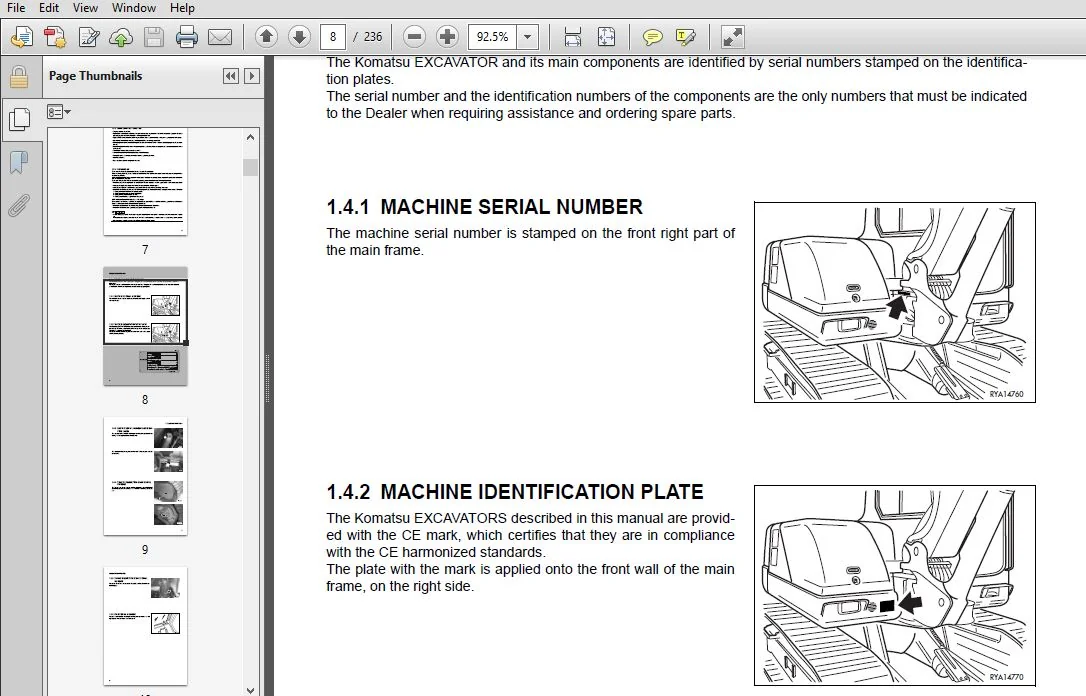The width and height of the screenshot is (1086, 696).
Task: Go to previous page with up arrow
Action: [266, 37]
